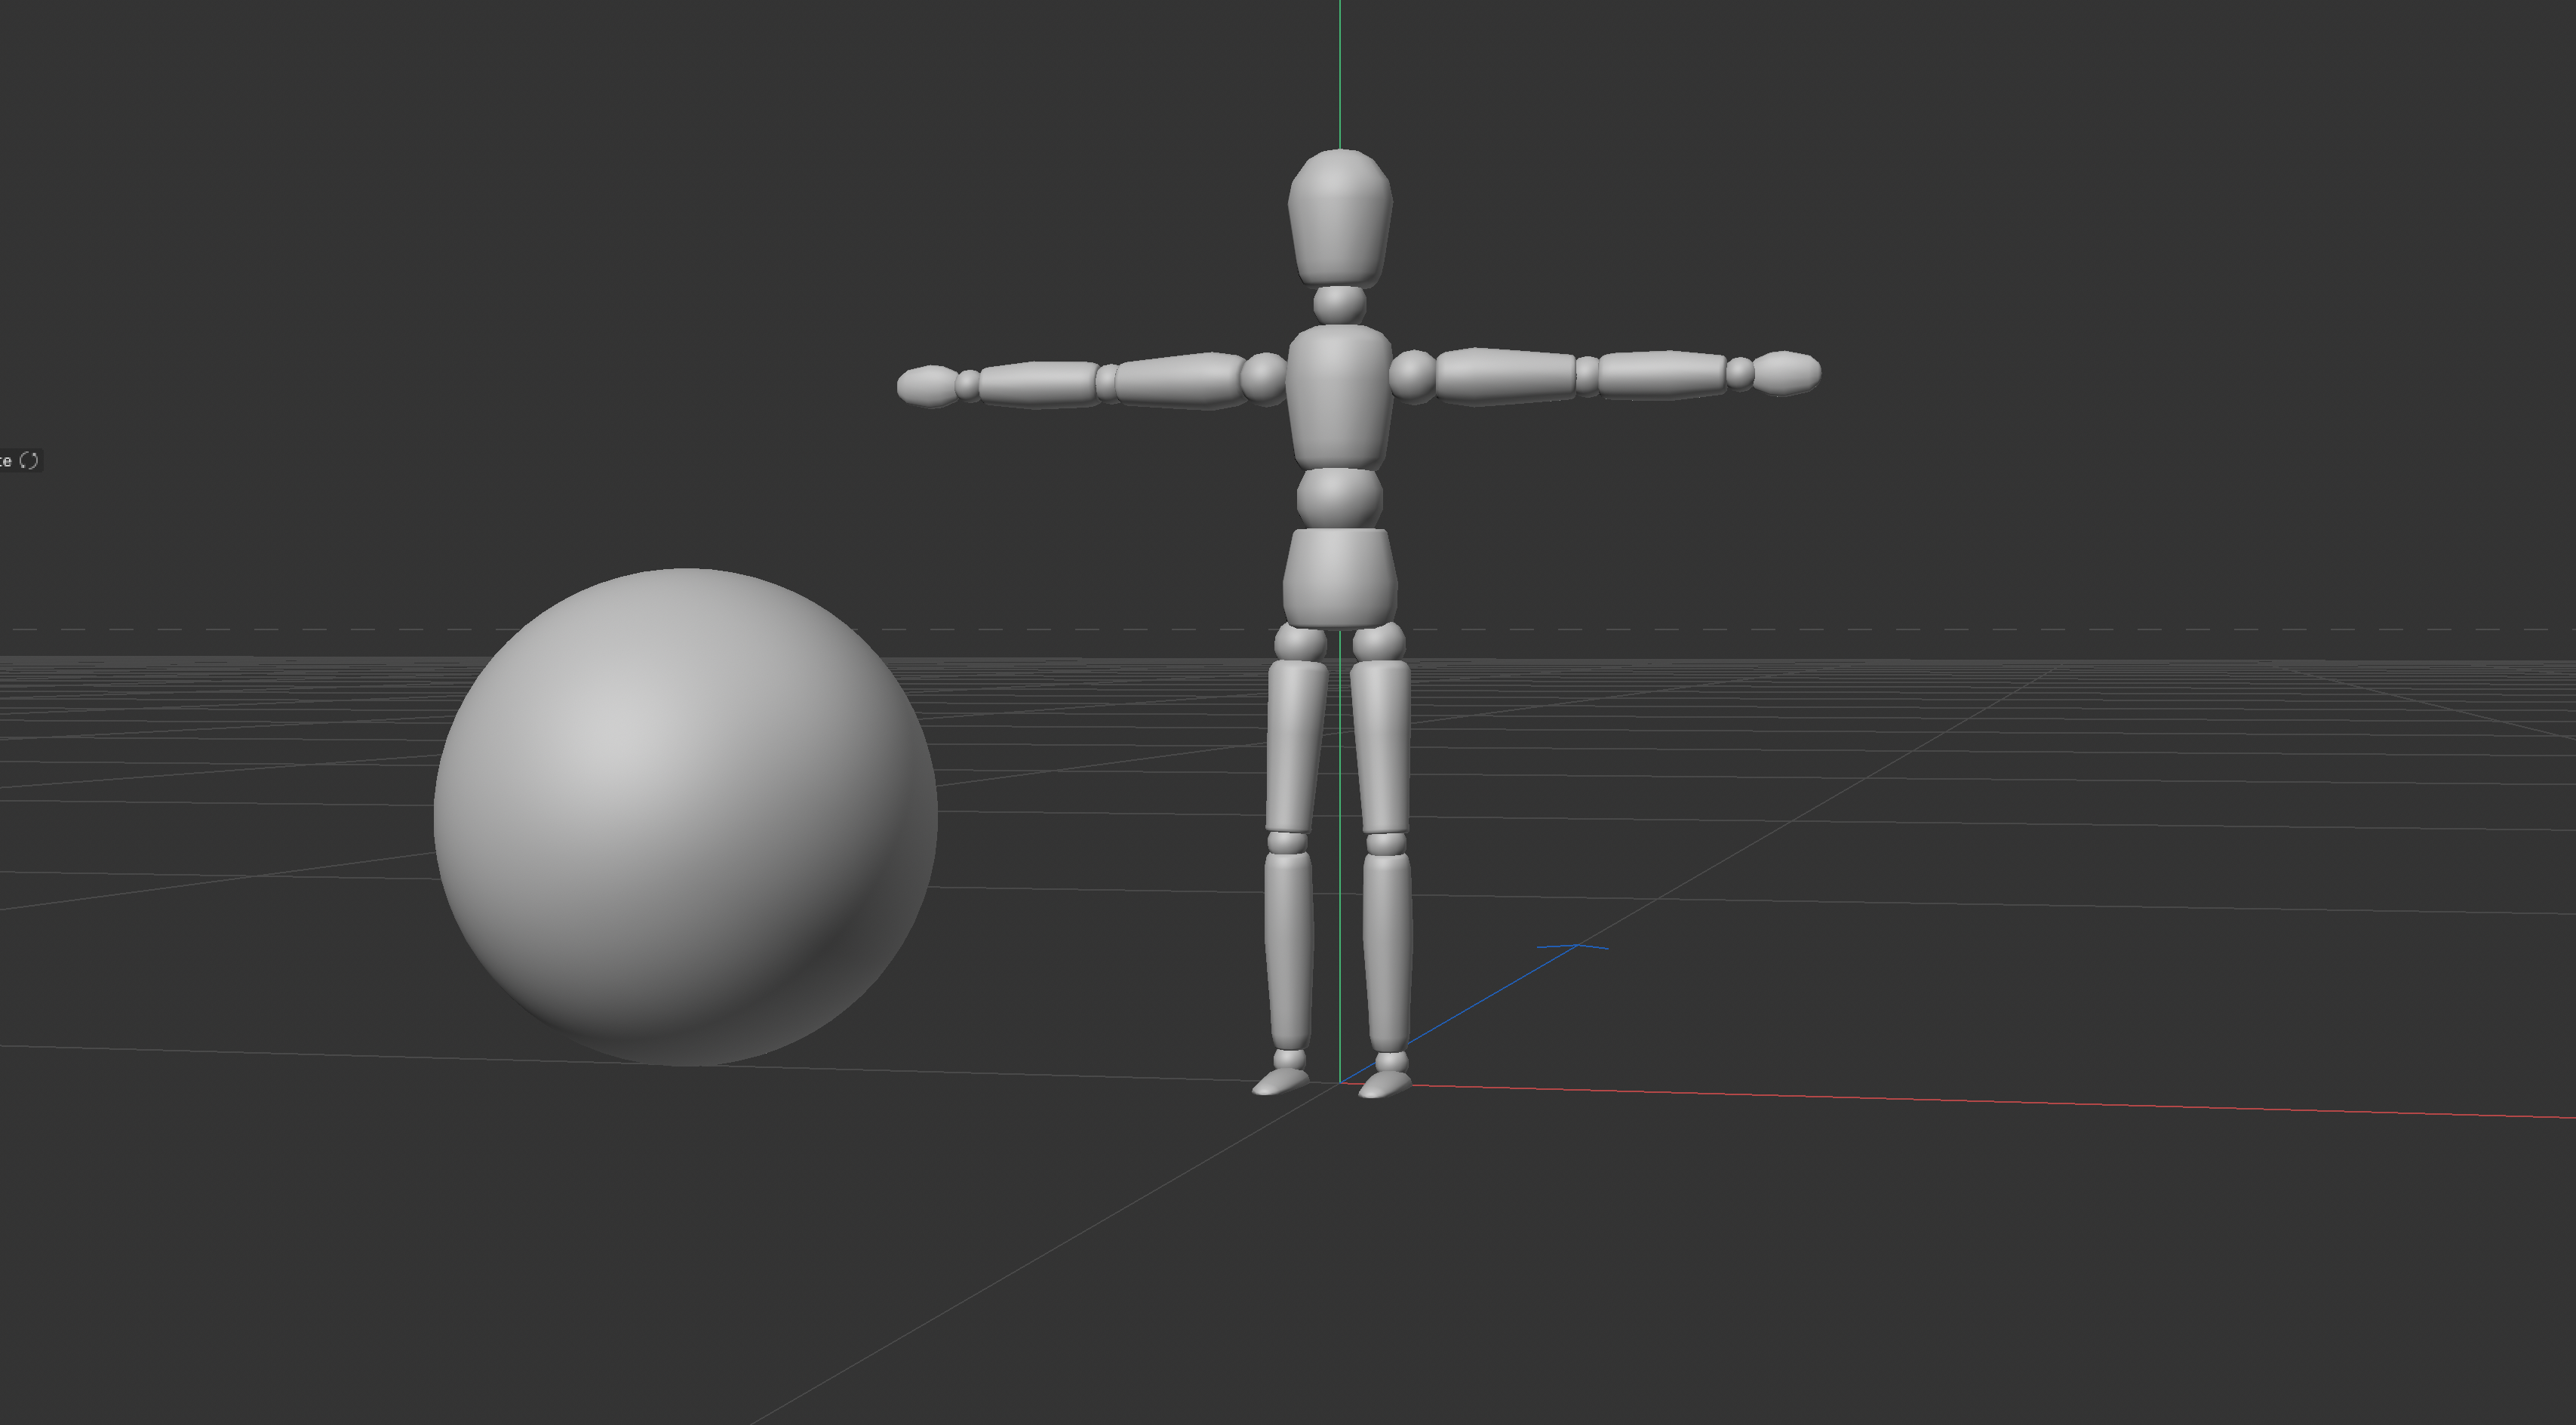
Task: Select the mannequin's pelvis segment
Action: 1339,578
